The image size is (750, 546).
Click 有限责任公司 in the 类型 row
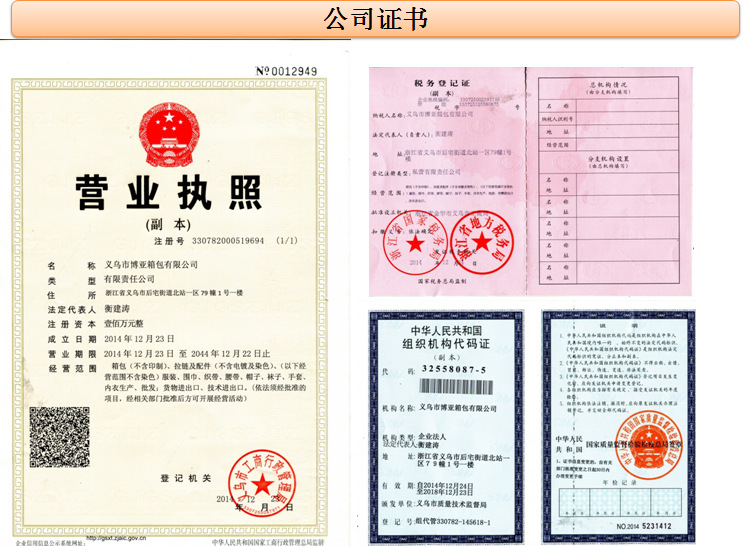coord(129,279)
